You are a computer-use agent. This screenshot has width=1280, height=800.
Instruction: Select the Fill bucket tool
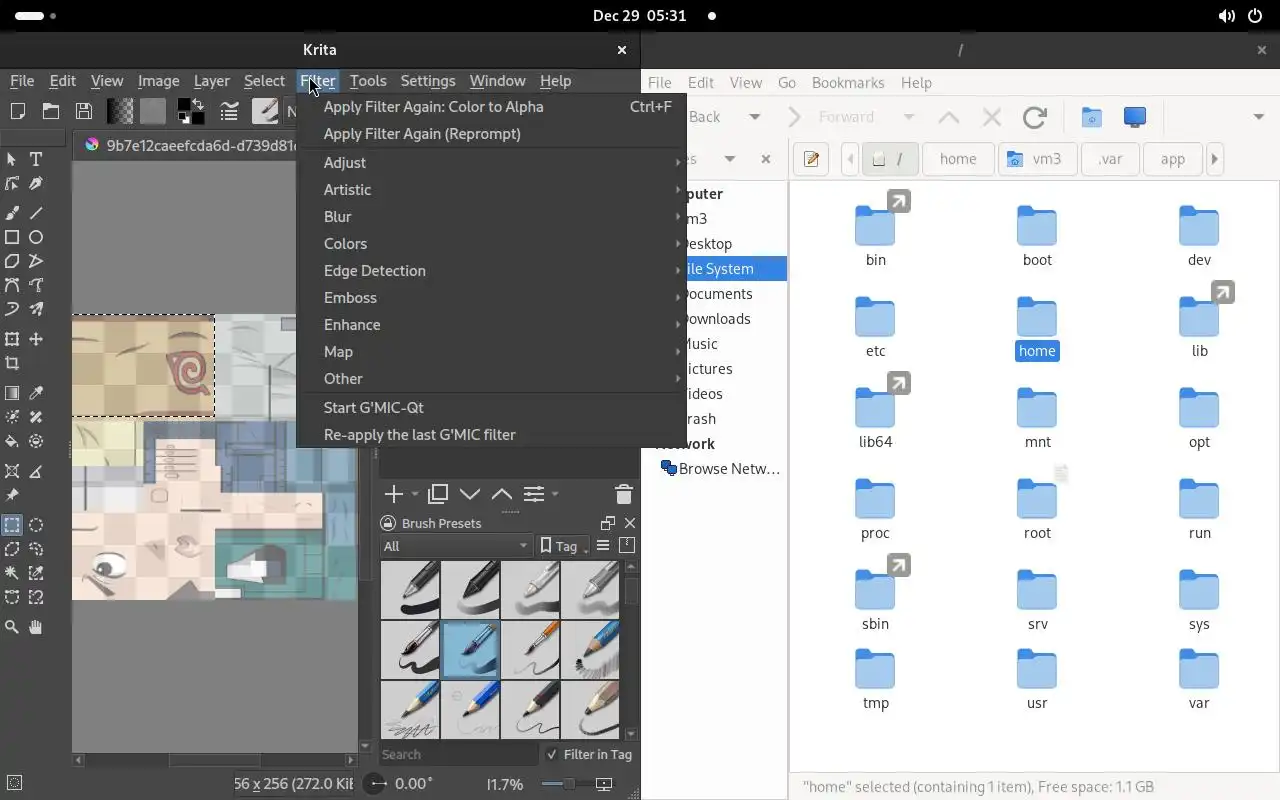coord(12,441)
